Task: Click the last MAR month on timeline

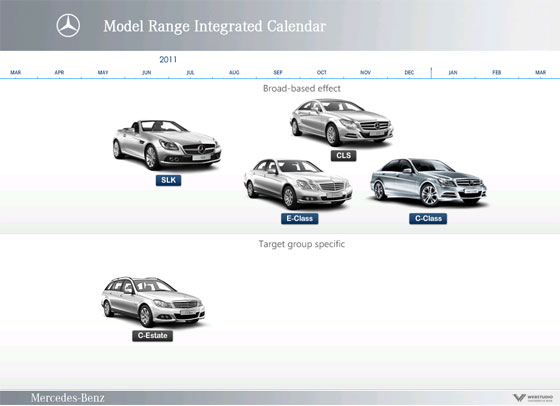Action: [540, 72]
